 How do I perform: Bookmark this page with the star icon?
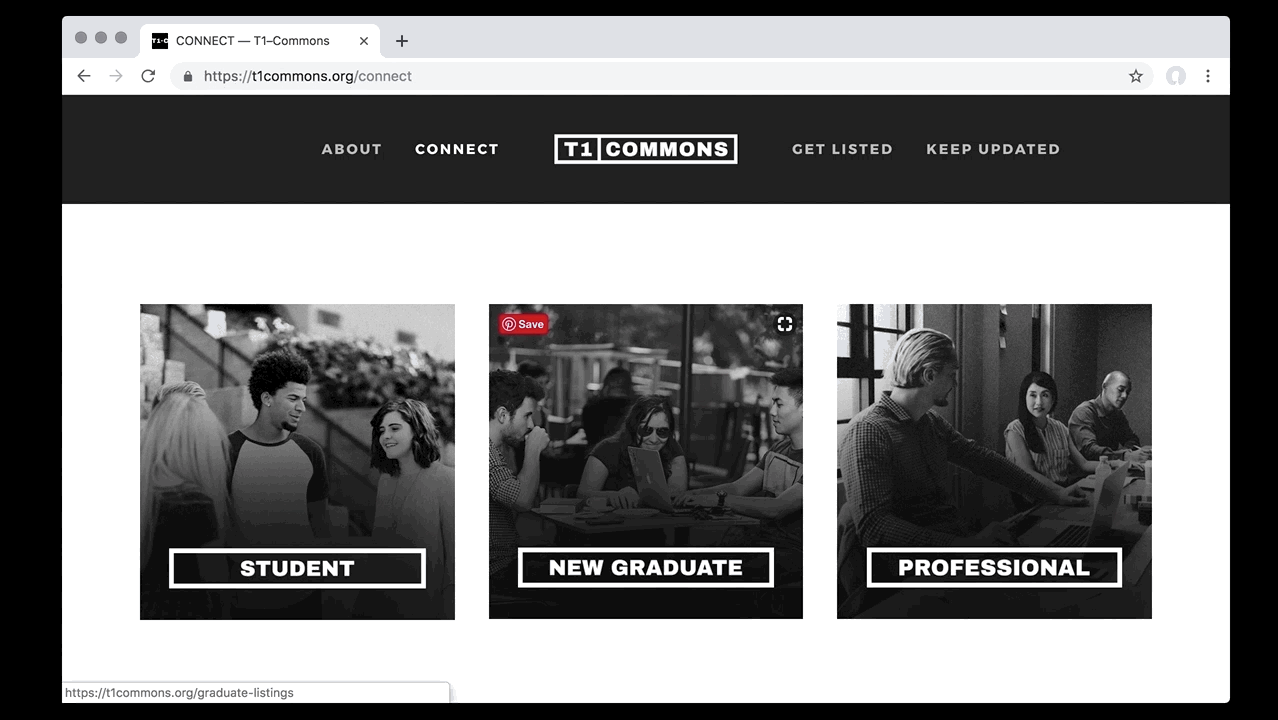pos(1136,76)
